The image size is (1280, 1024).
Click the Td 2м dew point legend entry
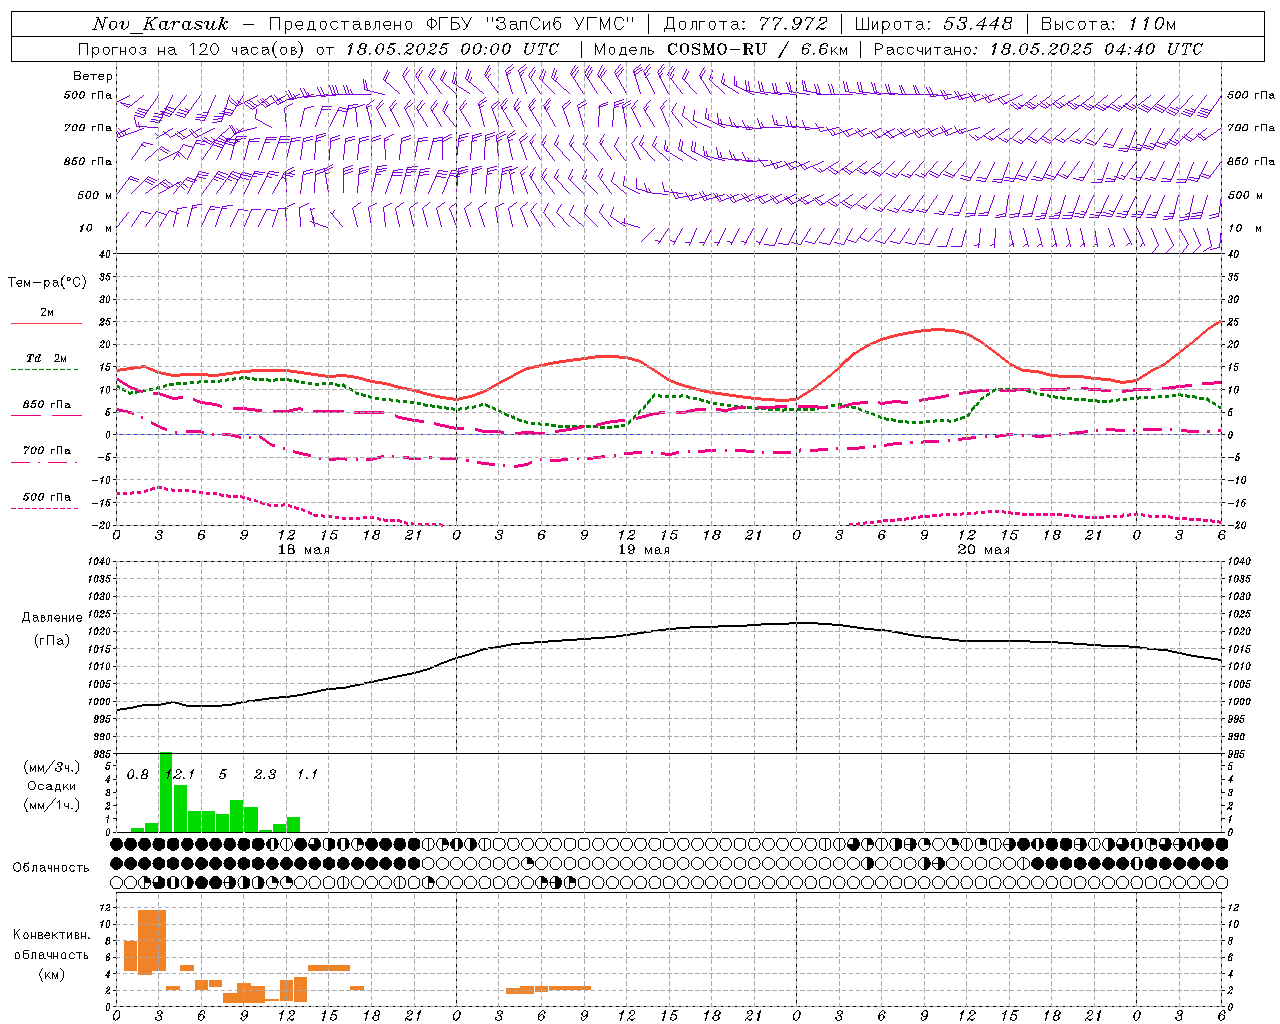click(x=47, y=358)
